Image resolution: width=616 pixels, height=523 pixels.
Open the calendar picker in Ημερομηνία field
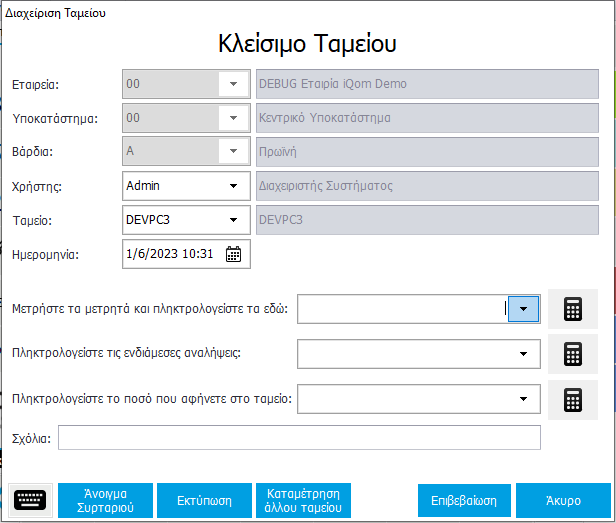[x=233, y=254]
